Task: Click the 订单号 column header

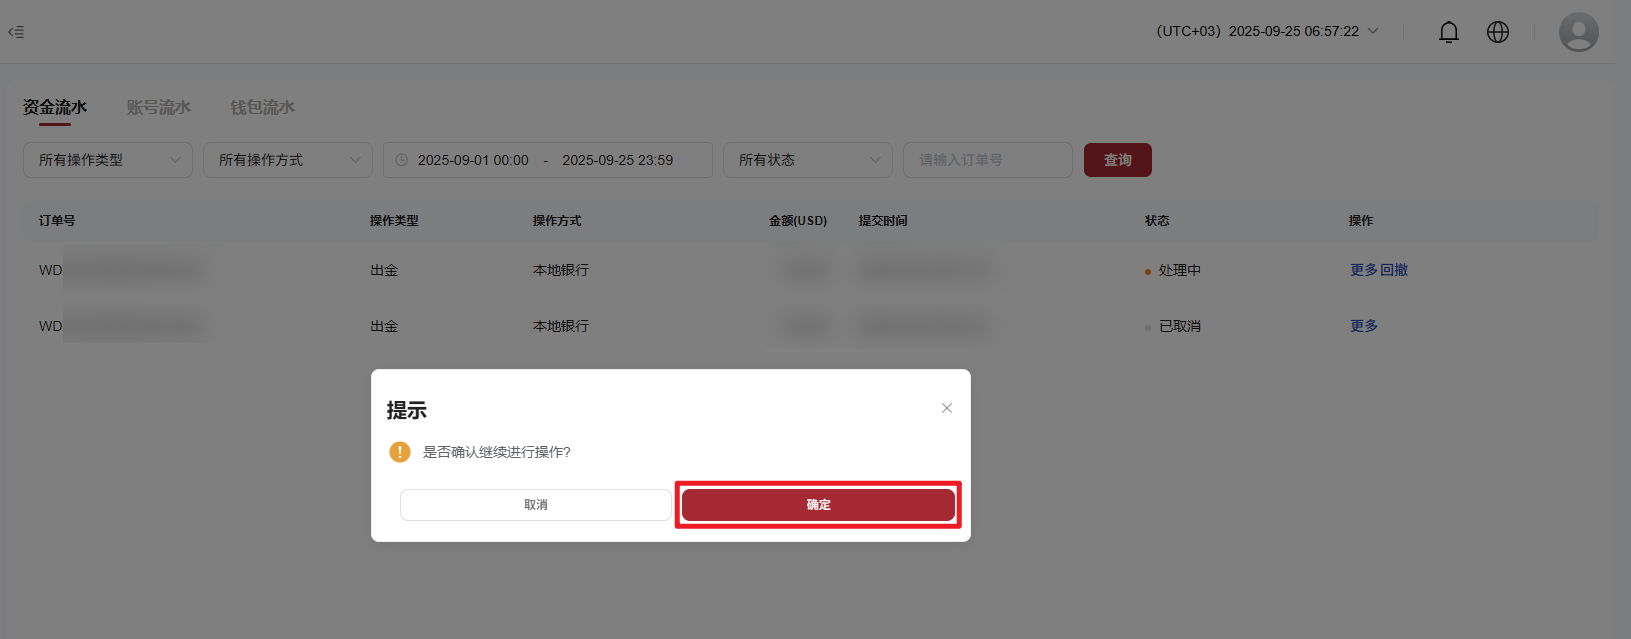Action: (57, 220)
